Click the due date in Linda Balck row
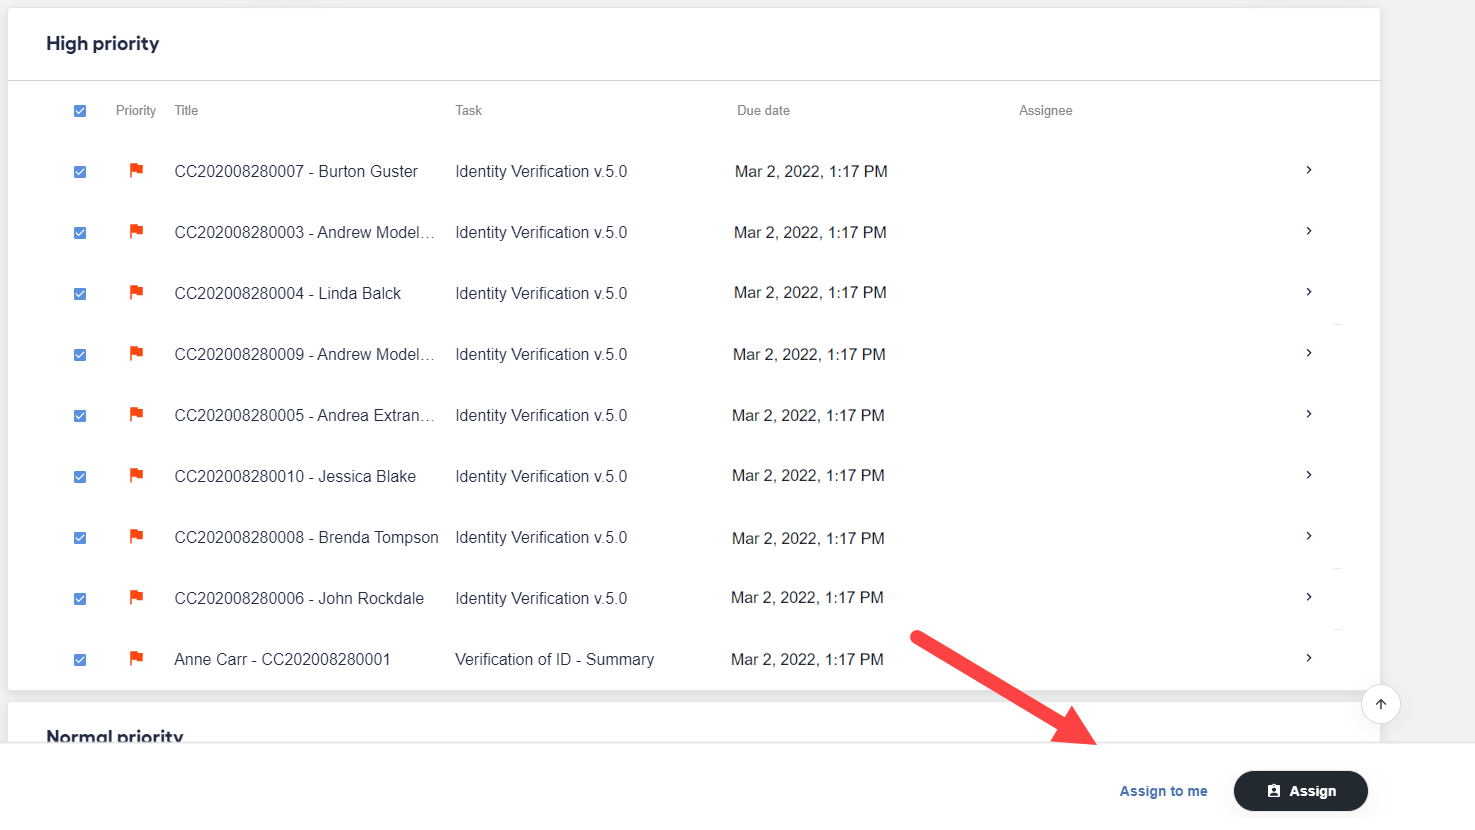This screenshot has width=1475, height=830. coord(810,293)
